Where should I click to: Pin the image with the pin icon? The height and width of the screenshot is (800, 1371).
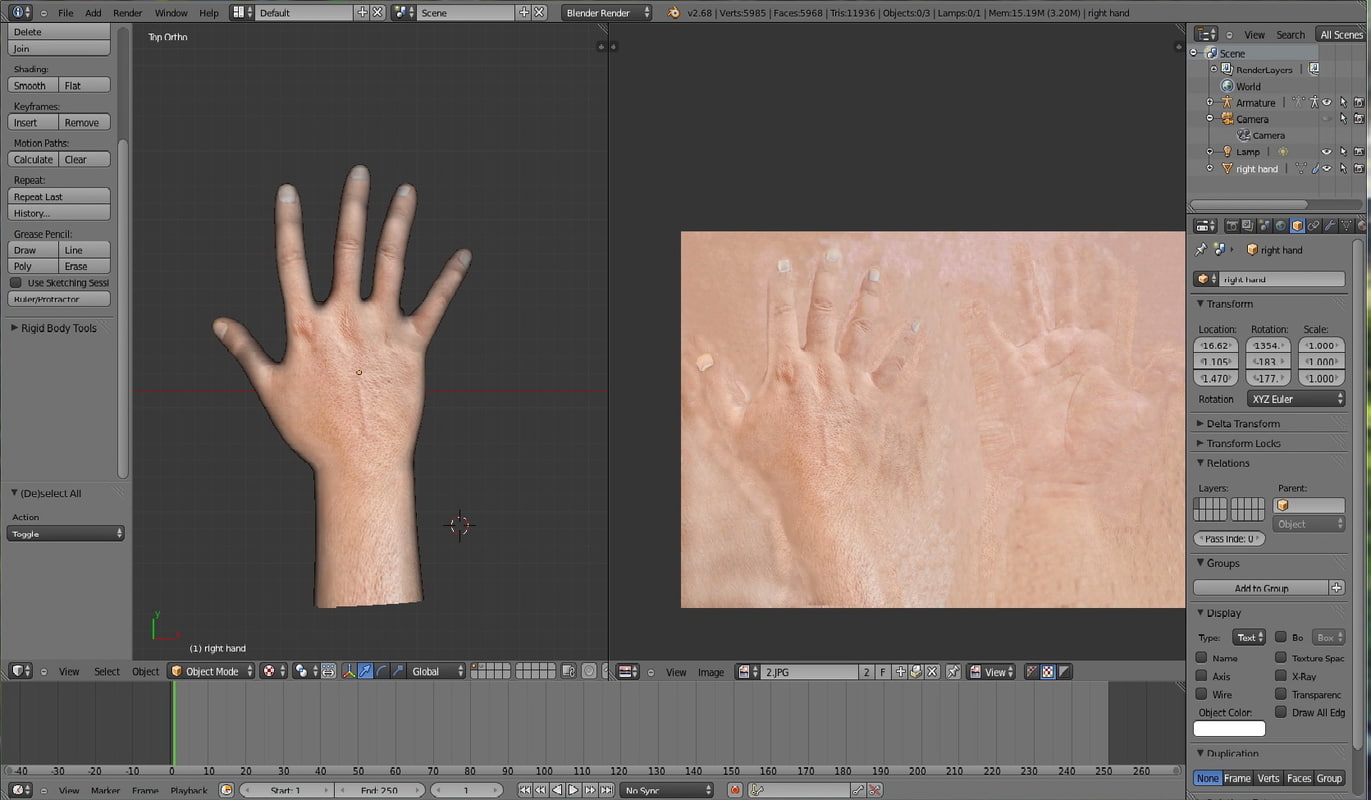pyautogui.click(x=953, y=672)
